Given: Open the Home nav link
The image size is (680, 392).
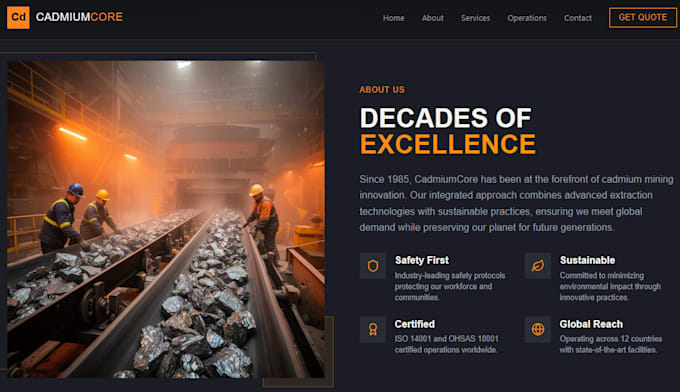Looking at the screenshot, I should pyautogui.click(x=393, y=18).
